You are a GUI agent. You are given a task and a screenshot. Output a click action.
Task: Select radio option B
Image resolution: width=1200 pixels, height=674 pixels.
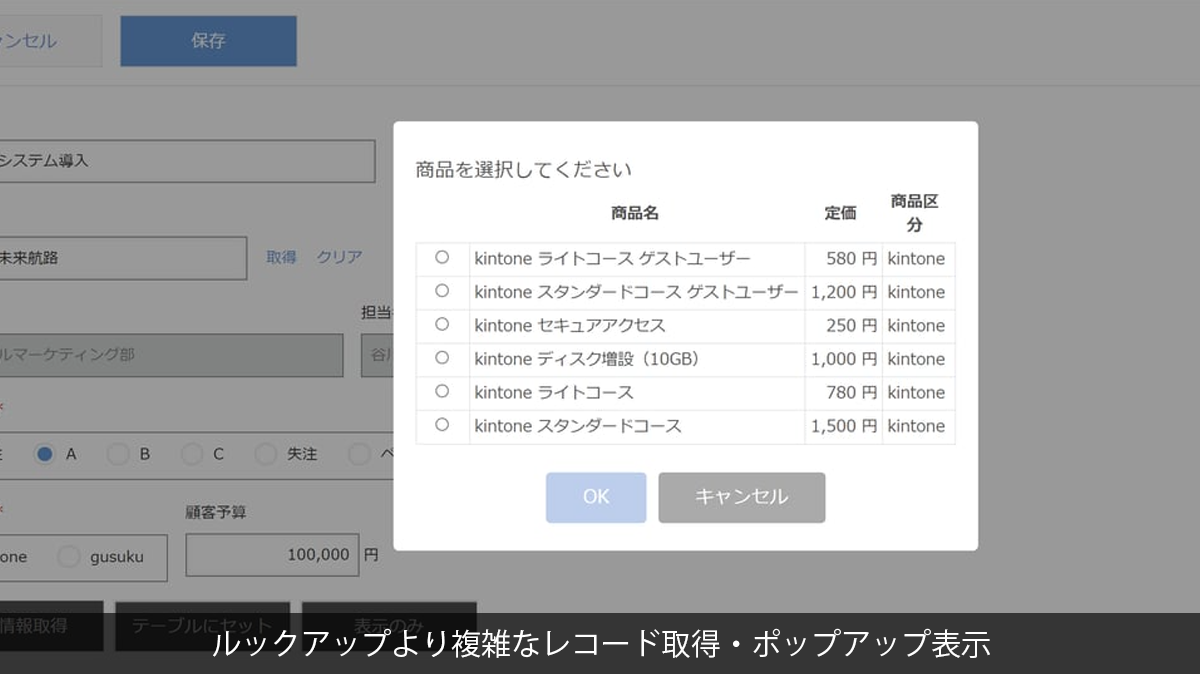pos(118,454)
